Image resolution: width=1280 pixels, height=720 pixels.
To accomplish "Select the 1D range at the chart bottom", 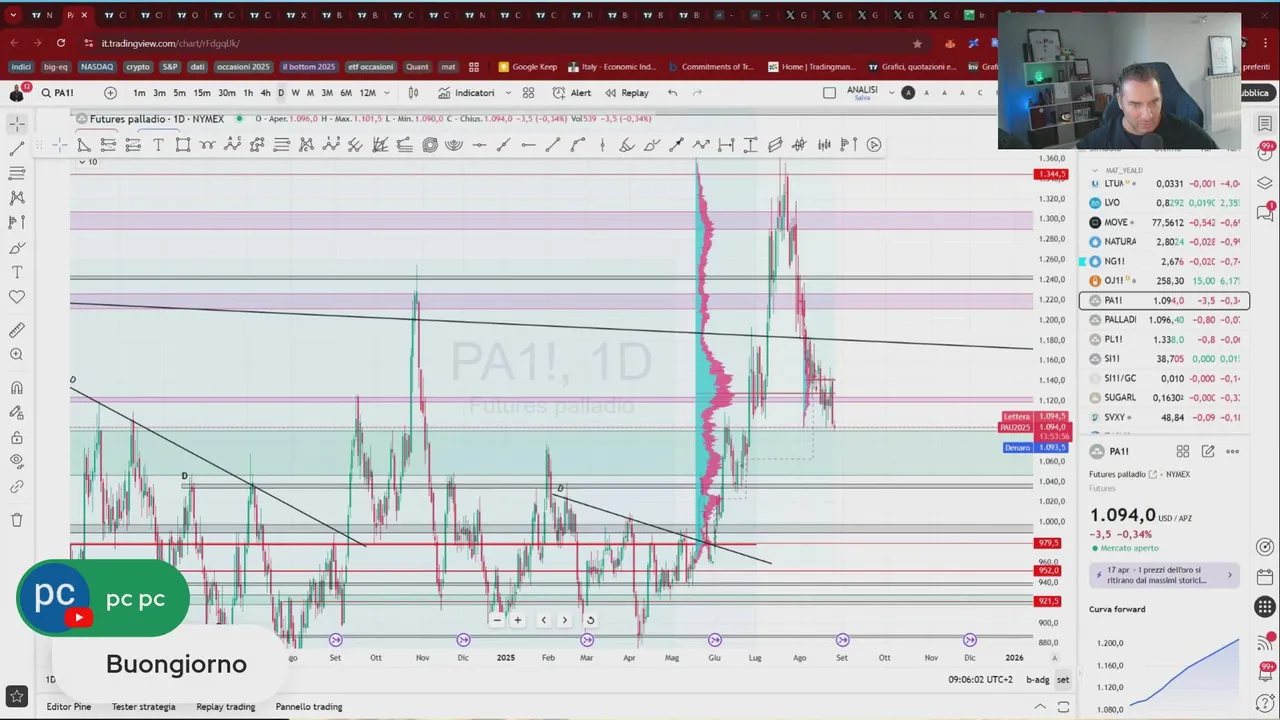I will coord(51,680).
